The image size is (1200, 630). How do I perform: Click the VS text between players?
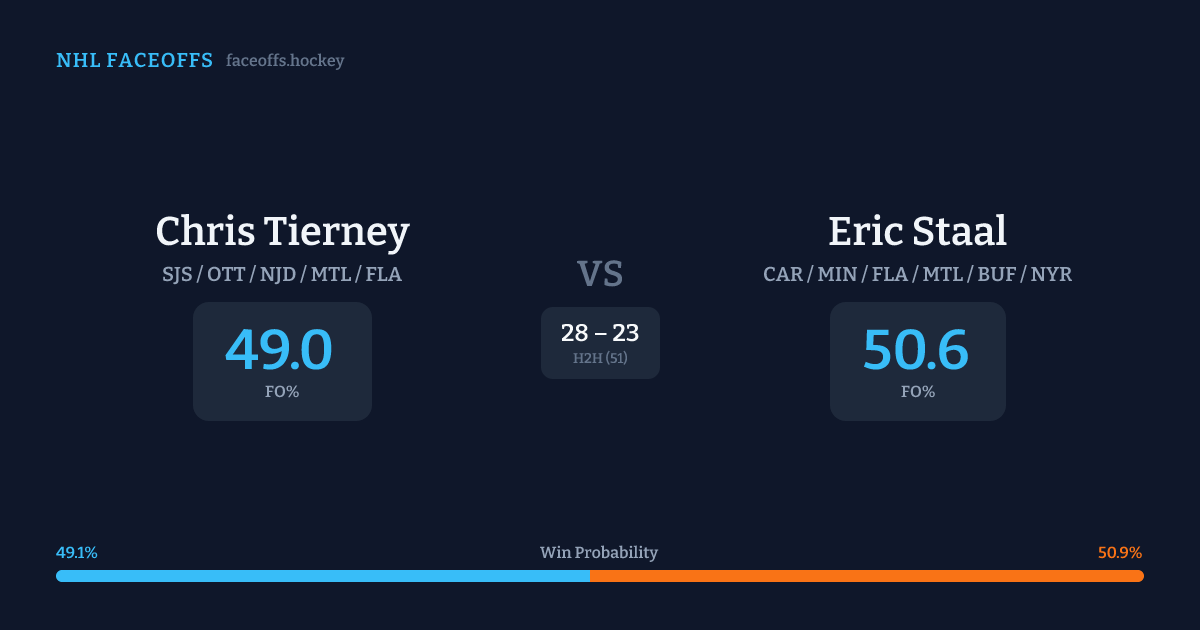pos(600,274)
